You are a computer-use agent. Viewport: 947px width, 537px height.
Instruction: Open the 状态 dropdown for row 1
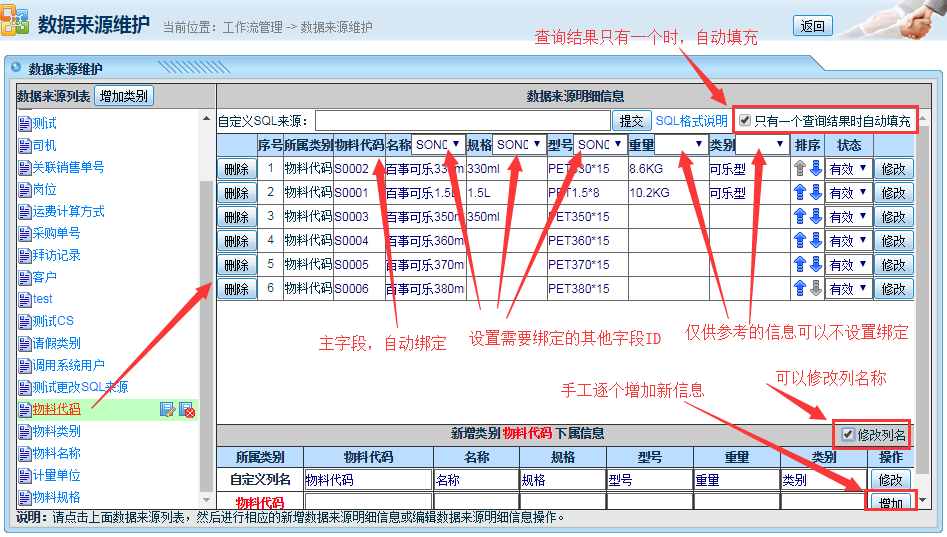[849, 169]
